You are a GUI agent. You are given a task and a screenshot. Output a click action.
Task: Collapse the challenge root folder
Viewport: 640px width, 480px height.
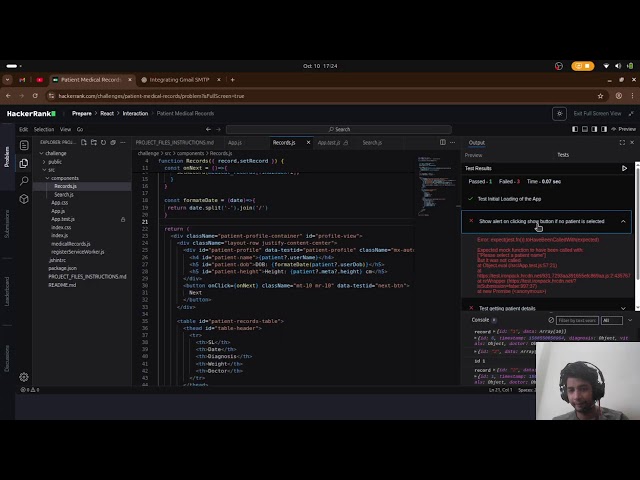56,153
